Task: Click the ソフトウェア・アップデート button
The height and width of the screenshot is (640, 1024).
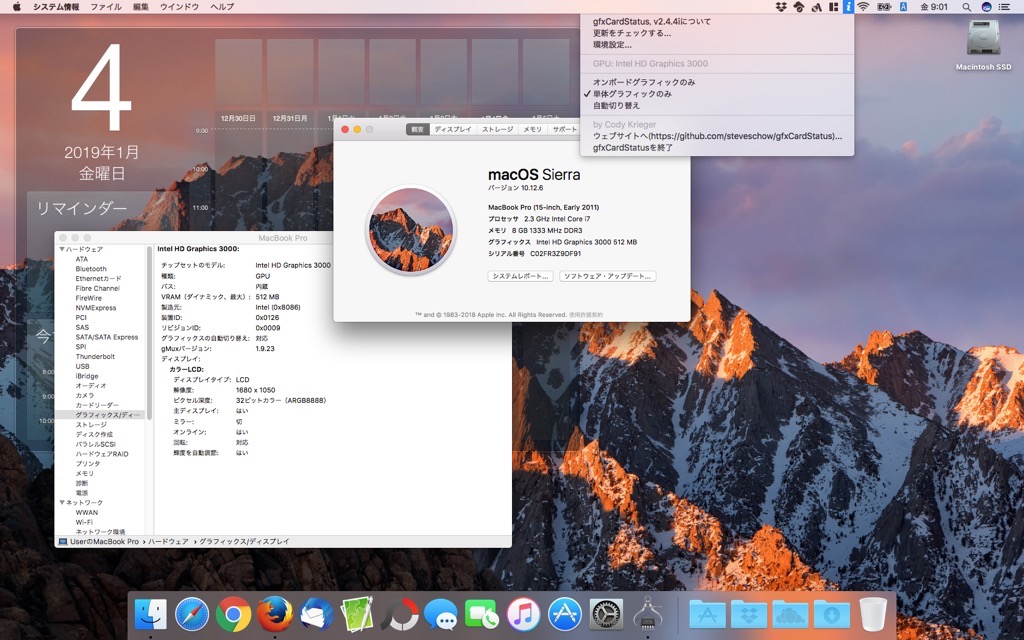Action: coord(607,276)
